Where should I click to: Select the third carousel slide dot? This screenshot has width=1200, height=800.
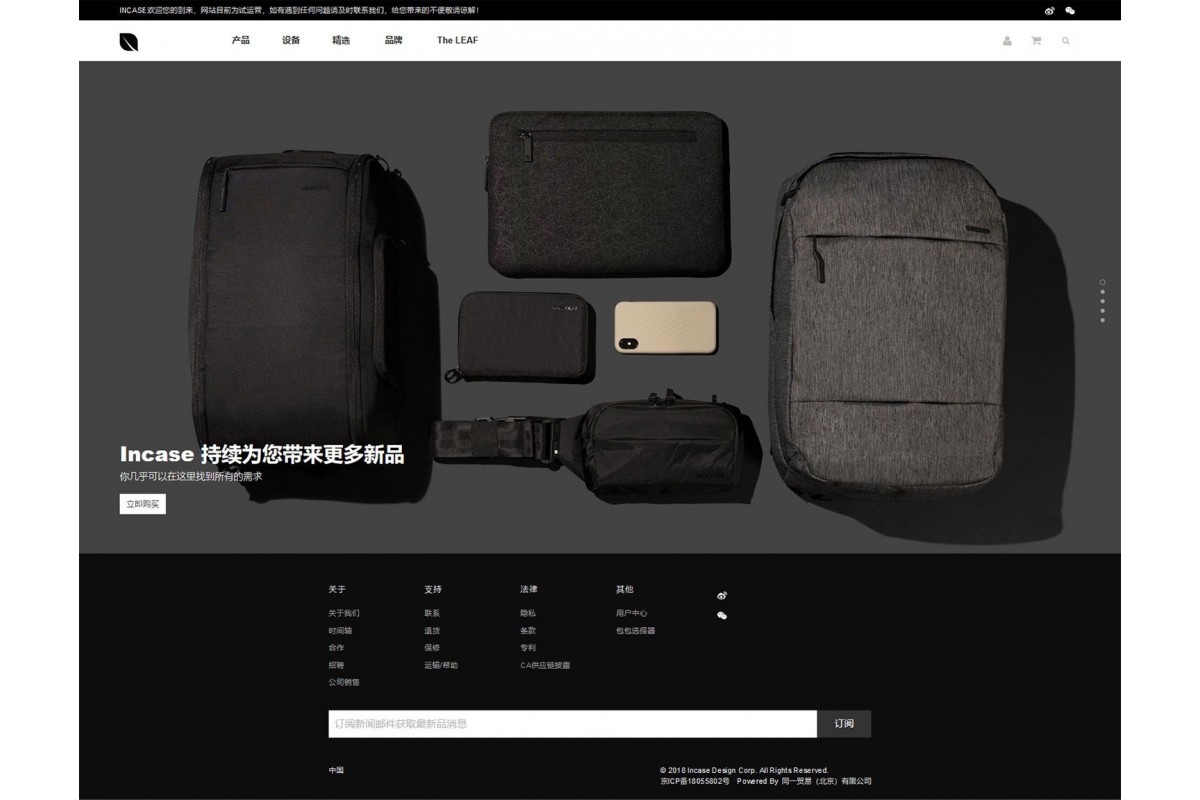pos(1102,301)
